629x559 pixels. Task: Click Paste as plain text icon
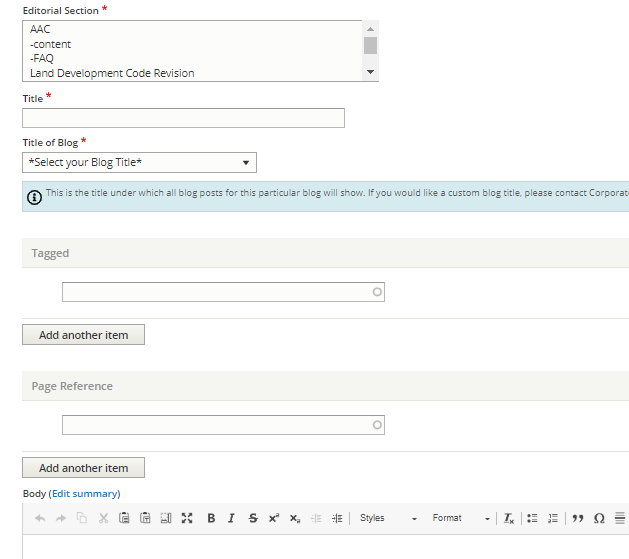pyautogui.click(x=145, y=518)
